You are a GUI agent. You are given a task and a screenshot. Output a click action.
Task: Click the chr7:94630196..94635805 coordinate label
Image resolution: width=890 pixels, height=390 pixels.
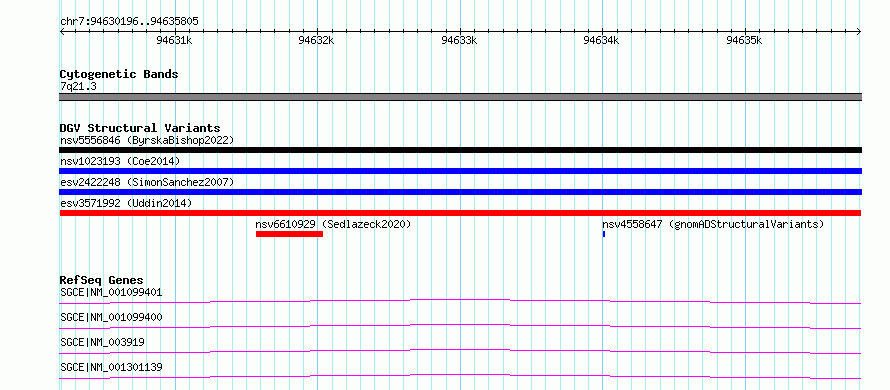(x=129, y=22)
